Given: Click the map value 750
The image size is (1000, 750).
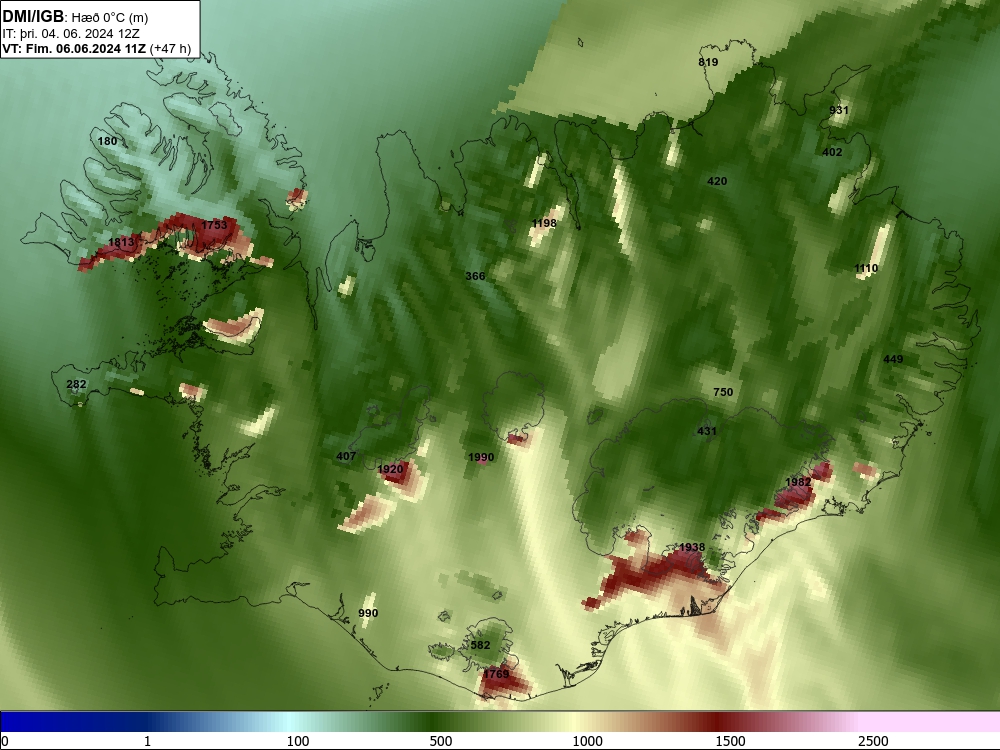Looking at the screenshot, I should 723,392.
